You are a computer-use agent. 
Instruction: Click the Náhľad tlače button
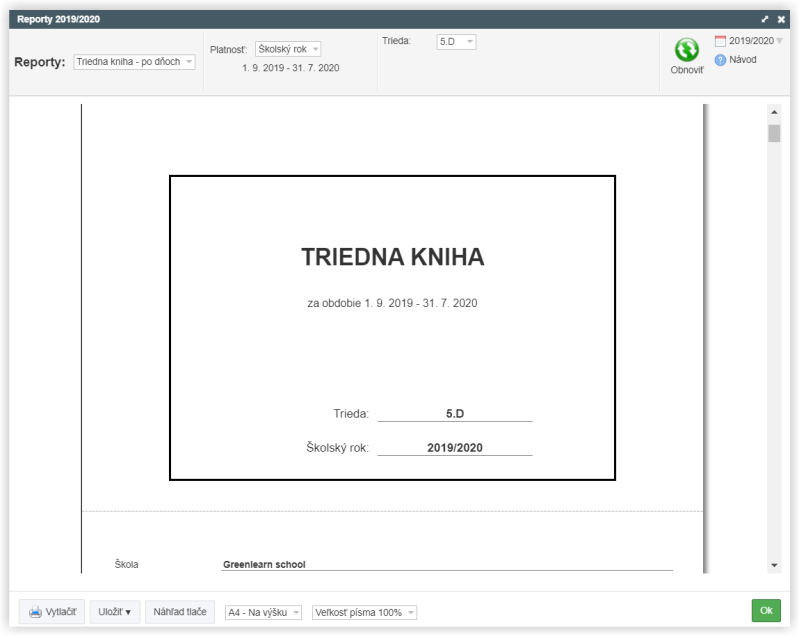point(180,612)
